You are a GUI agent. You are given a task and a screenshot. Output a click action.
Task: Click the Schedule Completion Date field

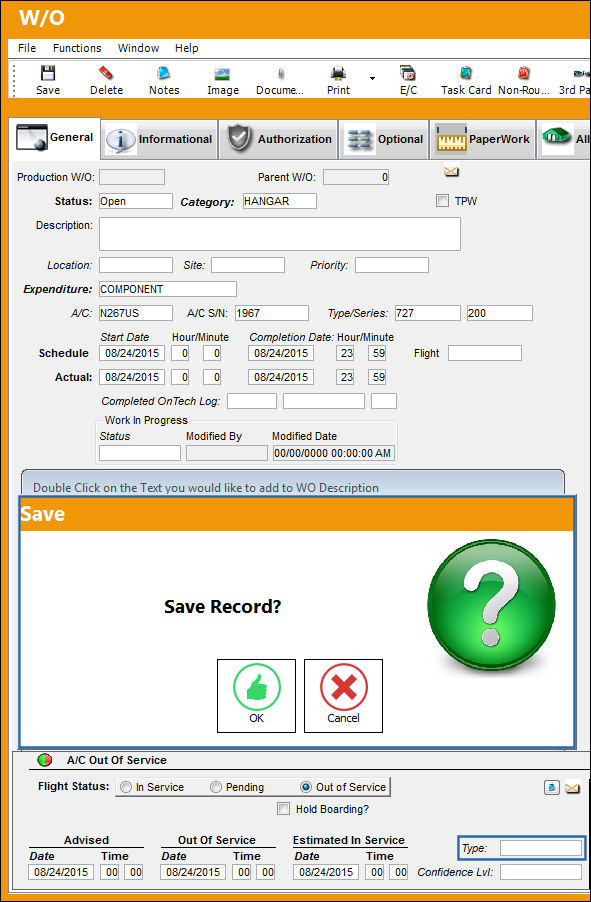(x=281, y=353)
